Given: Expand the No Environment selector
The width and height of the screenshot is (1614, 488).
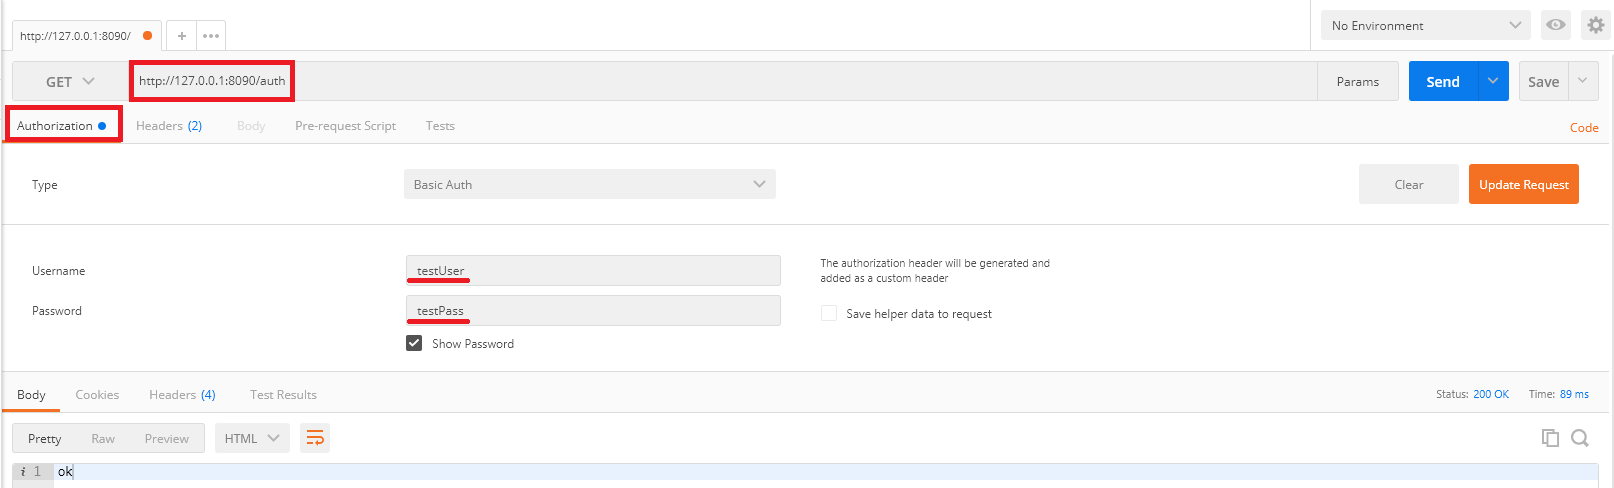Looking at the screenshot, I should (x=1425, y=26).
